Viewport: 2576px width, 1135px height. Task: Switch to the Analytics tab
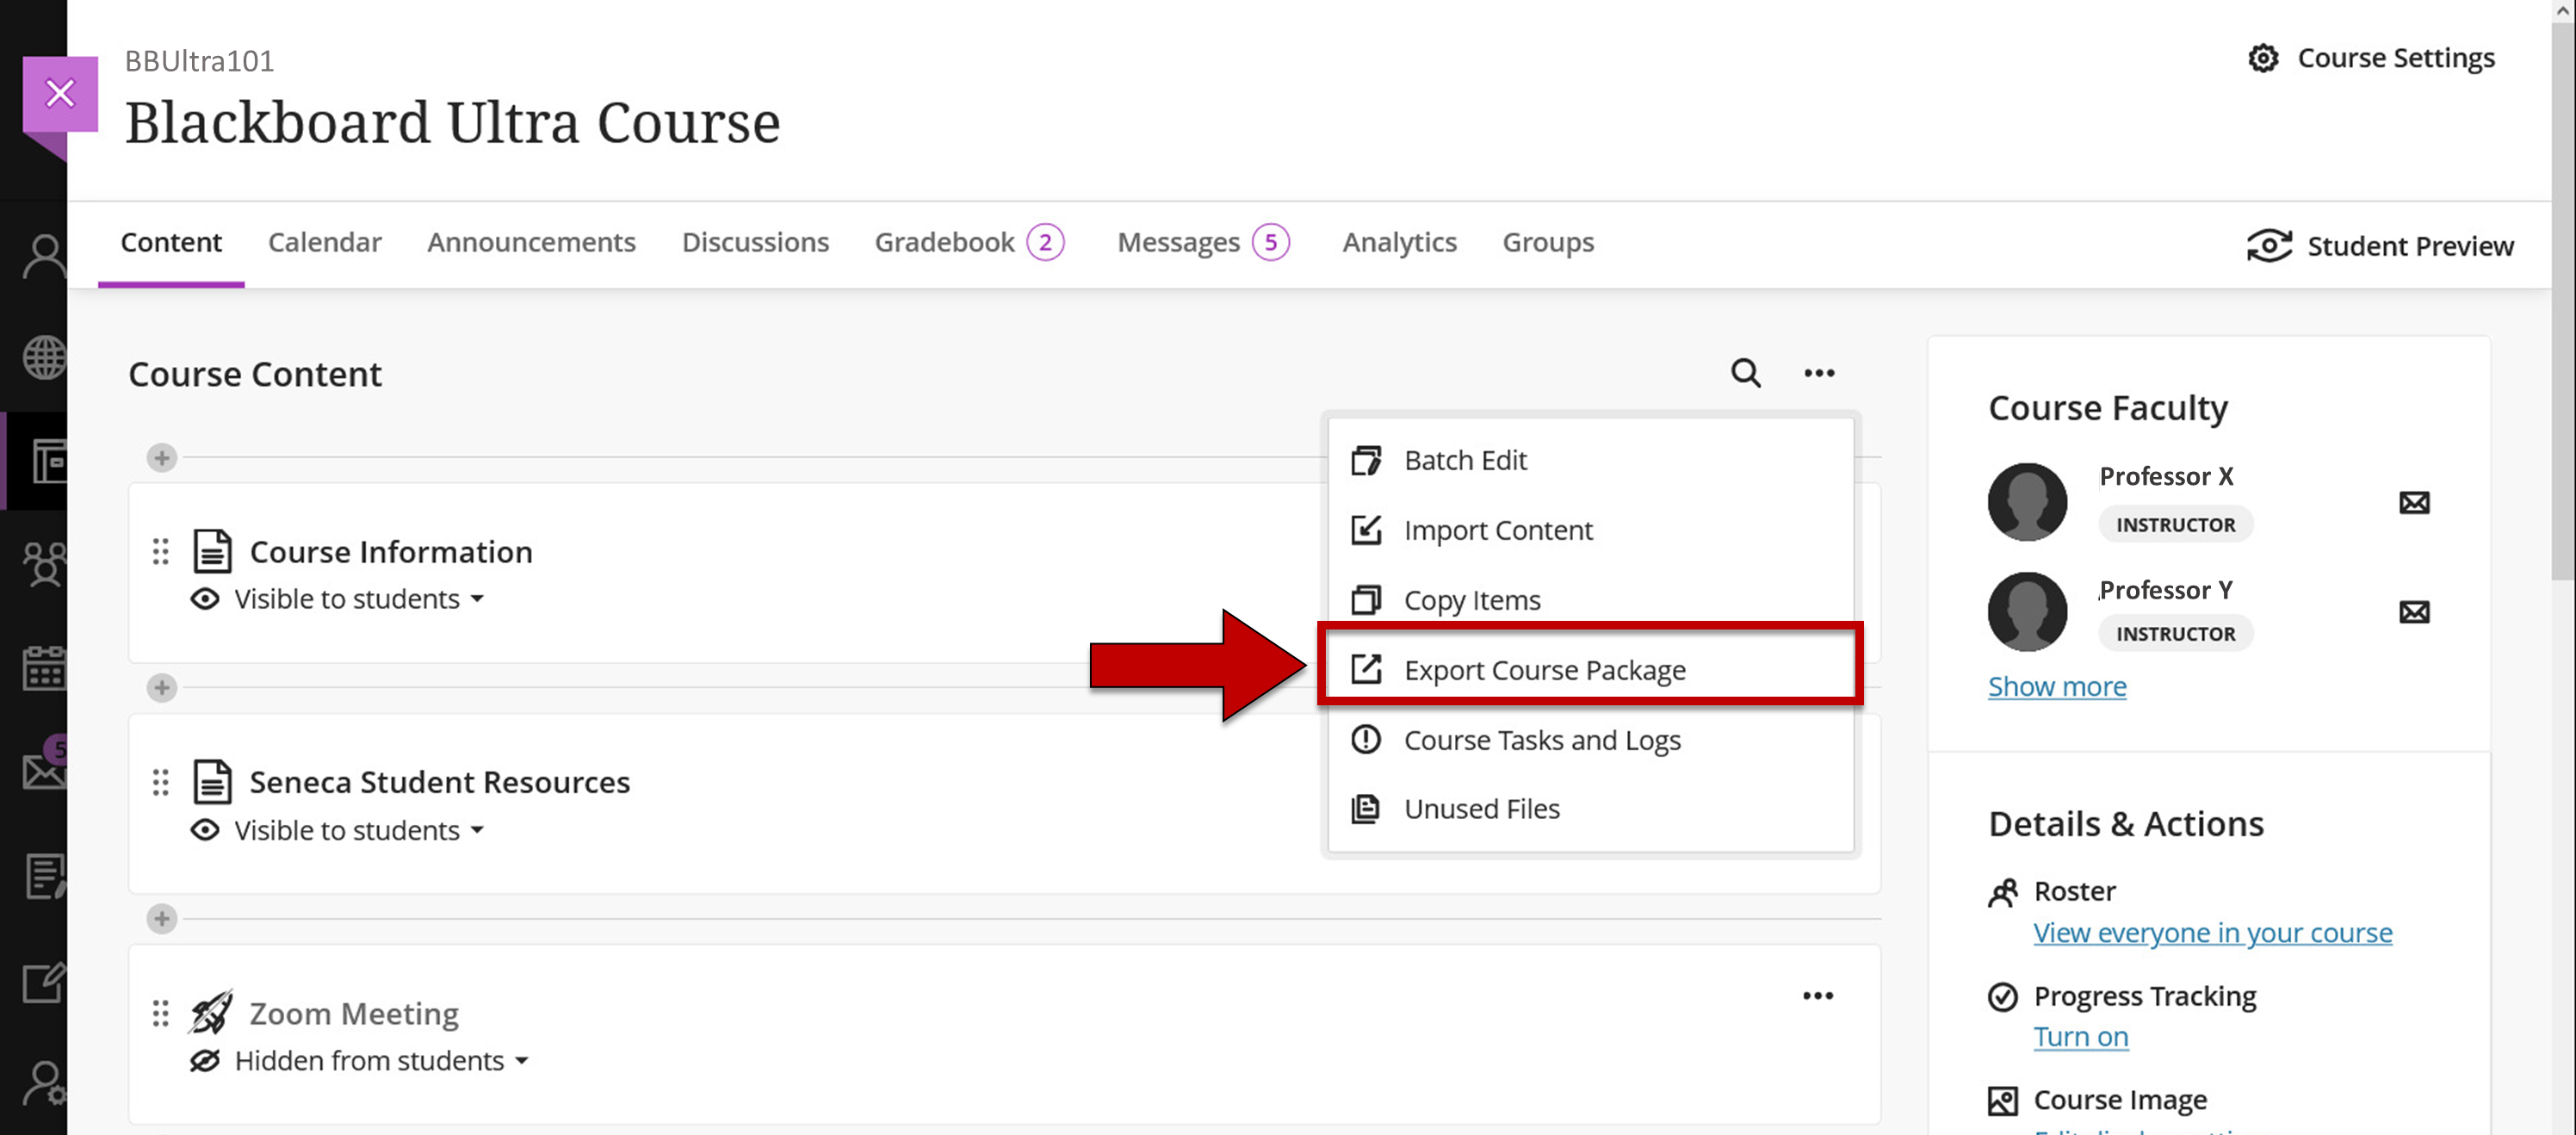[1399, 243]
